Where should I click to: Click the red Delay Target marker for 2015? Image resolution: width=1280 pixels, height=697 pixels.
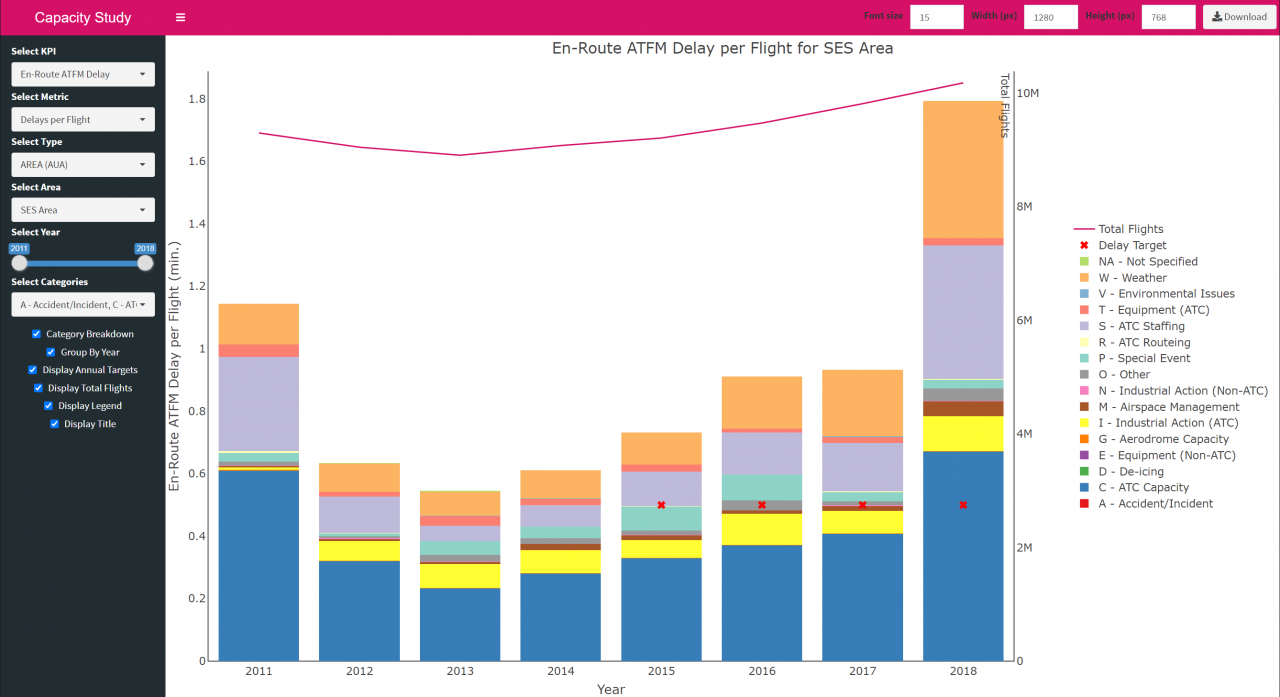coord(661,505)
